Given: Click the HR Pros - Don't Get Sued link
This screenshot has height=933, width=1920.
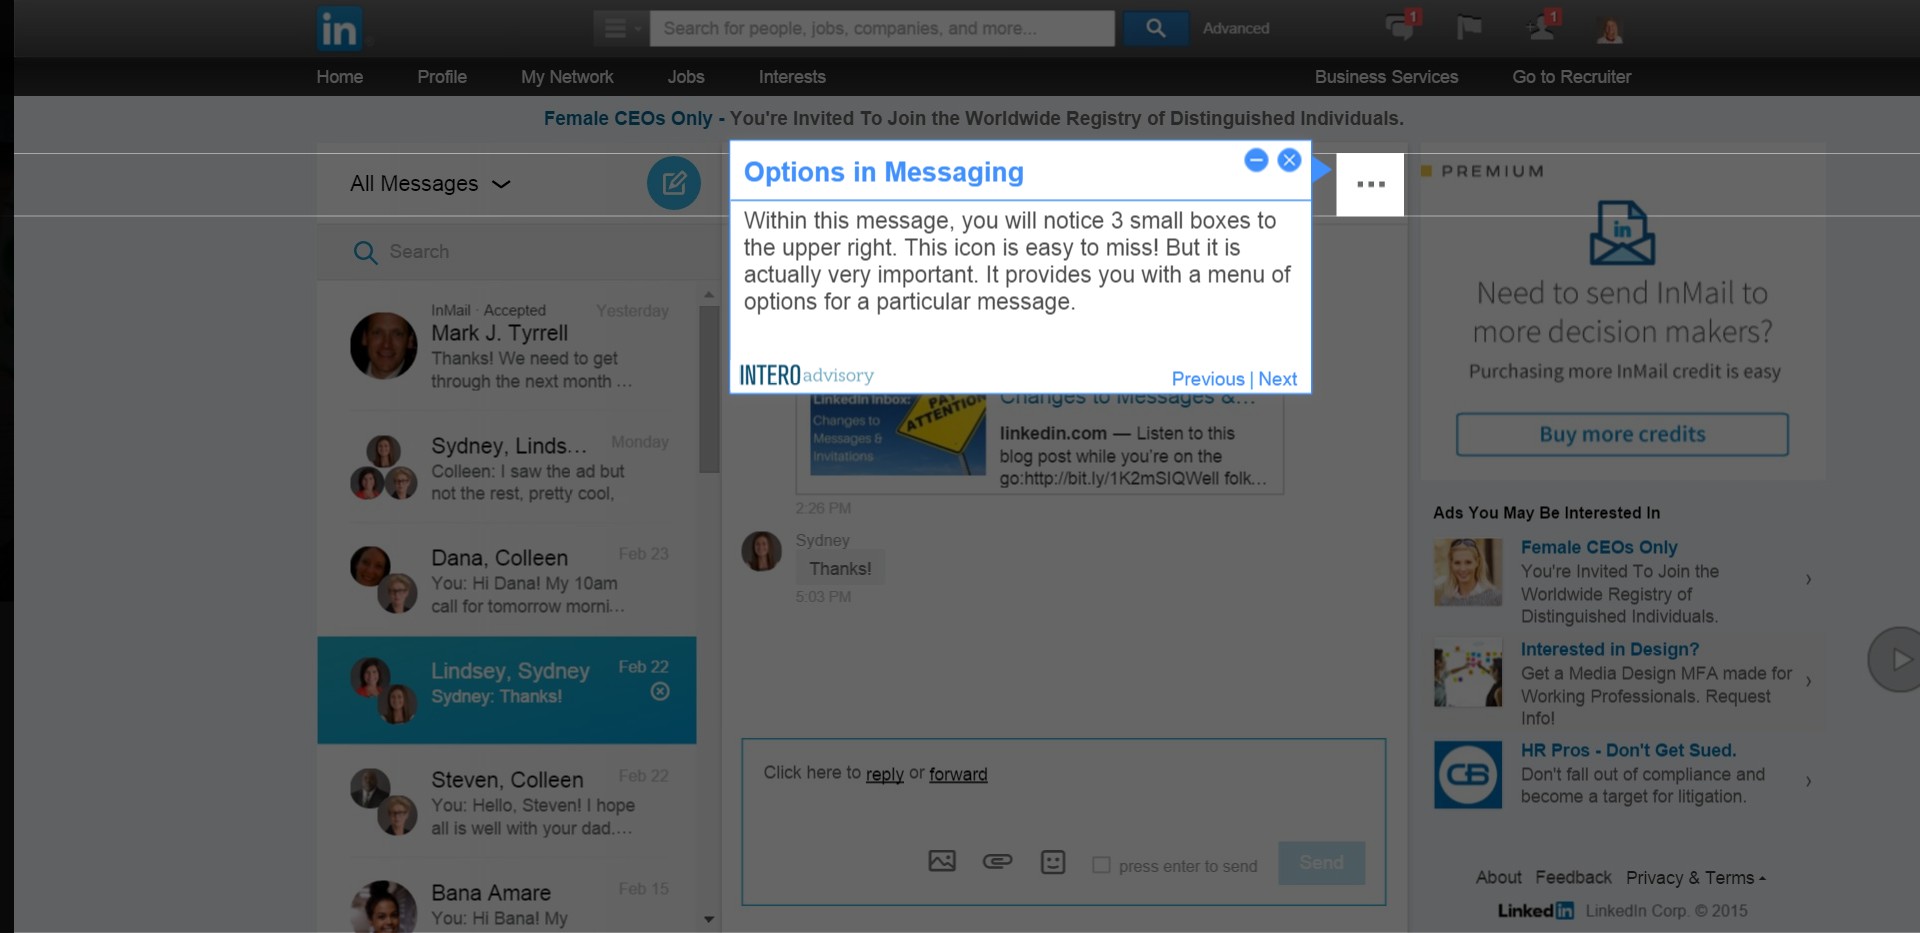Looking at the screenshot, I should click(1628, 750).
